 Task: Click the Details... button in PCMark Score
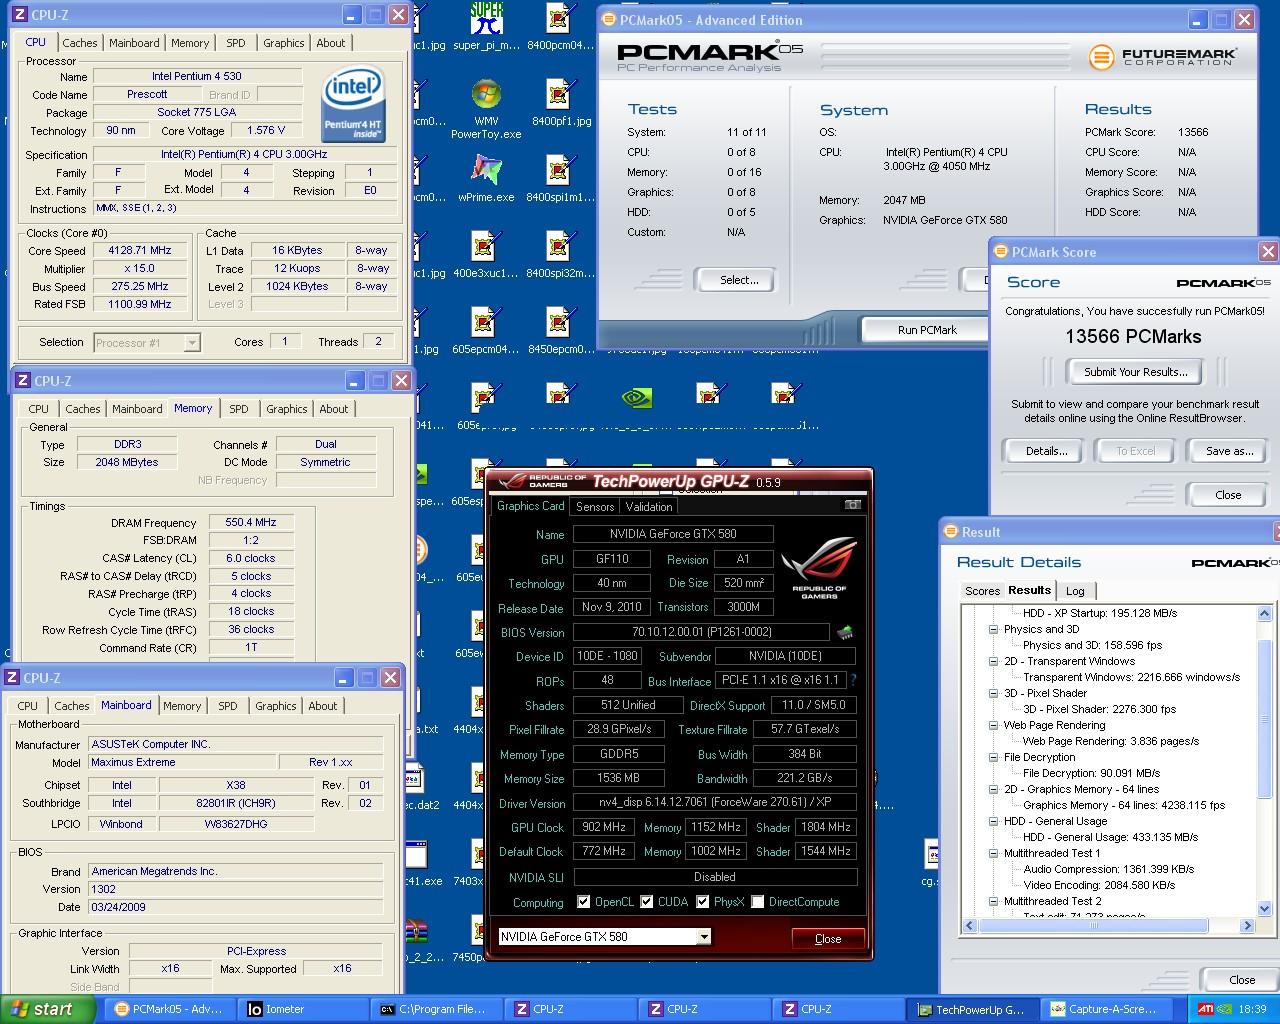coord(1046,451)
